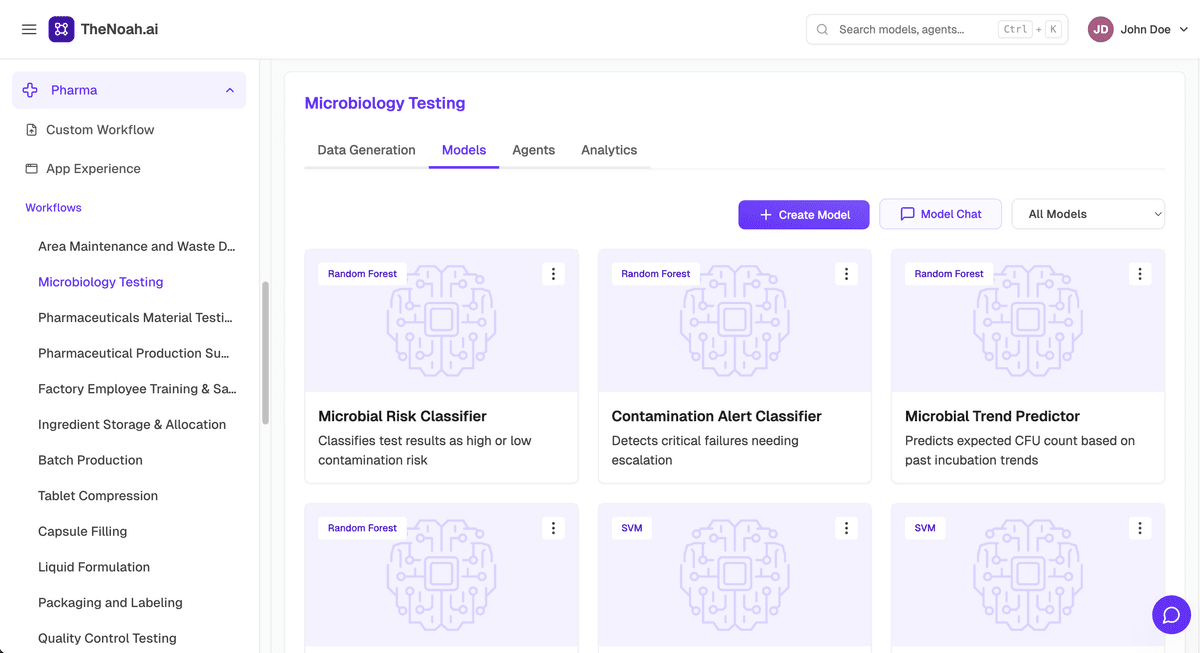Click the sidebar vertical scrollbar
Image resolution: width=1200 pixels, height=653 pixels.
click(265, 352)
